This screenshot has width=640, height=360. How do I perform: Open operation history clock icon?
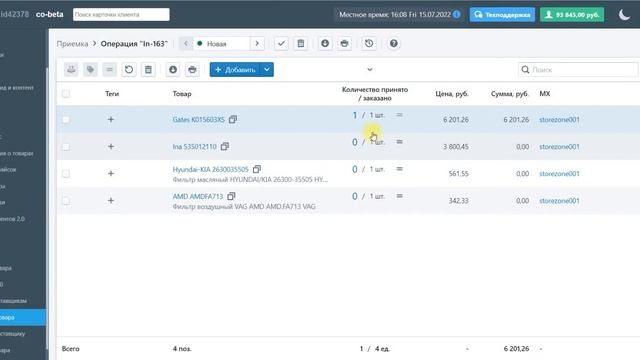coord(369,43)
